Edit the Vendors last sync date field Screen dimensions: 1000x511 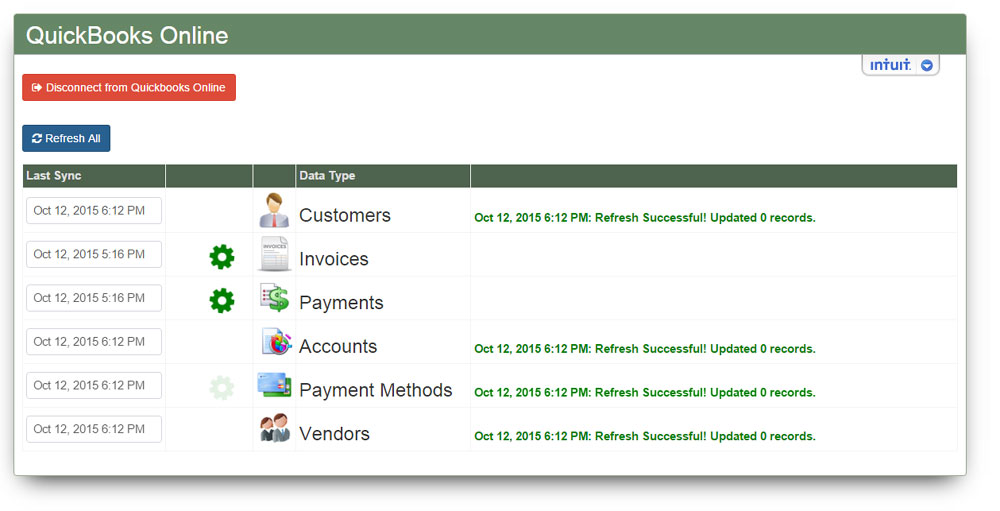94,429
